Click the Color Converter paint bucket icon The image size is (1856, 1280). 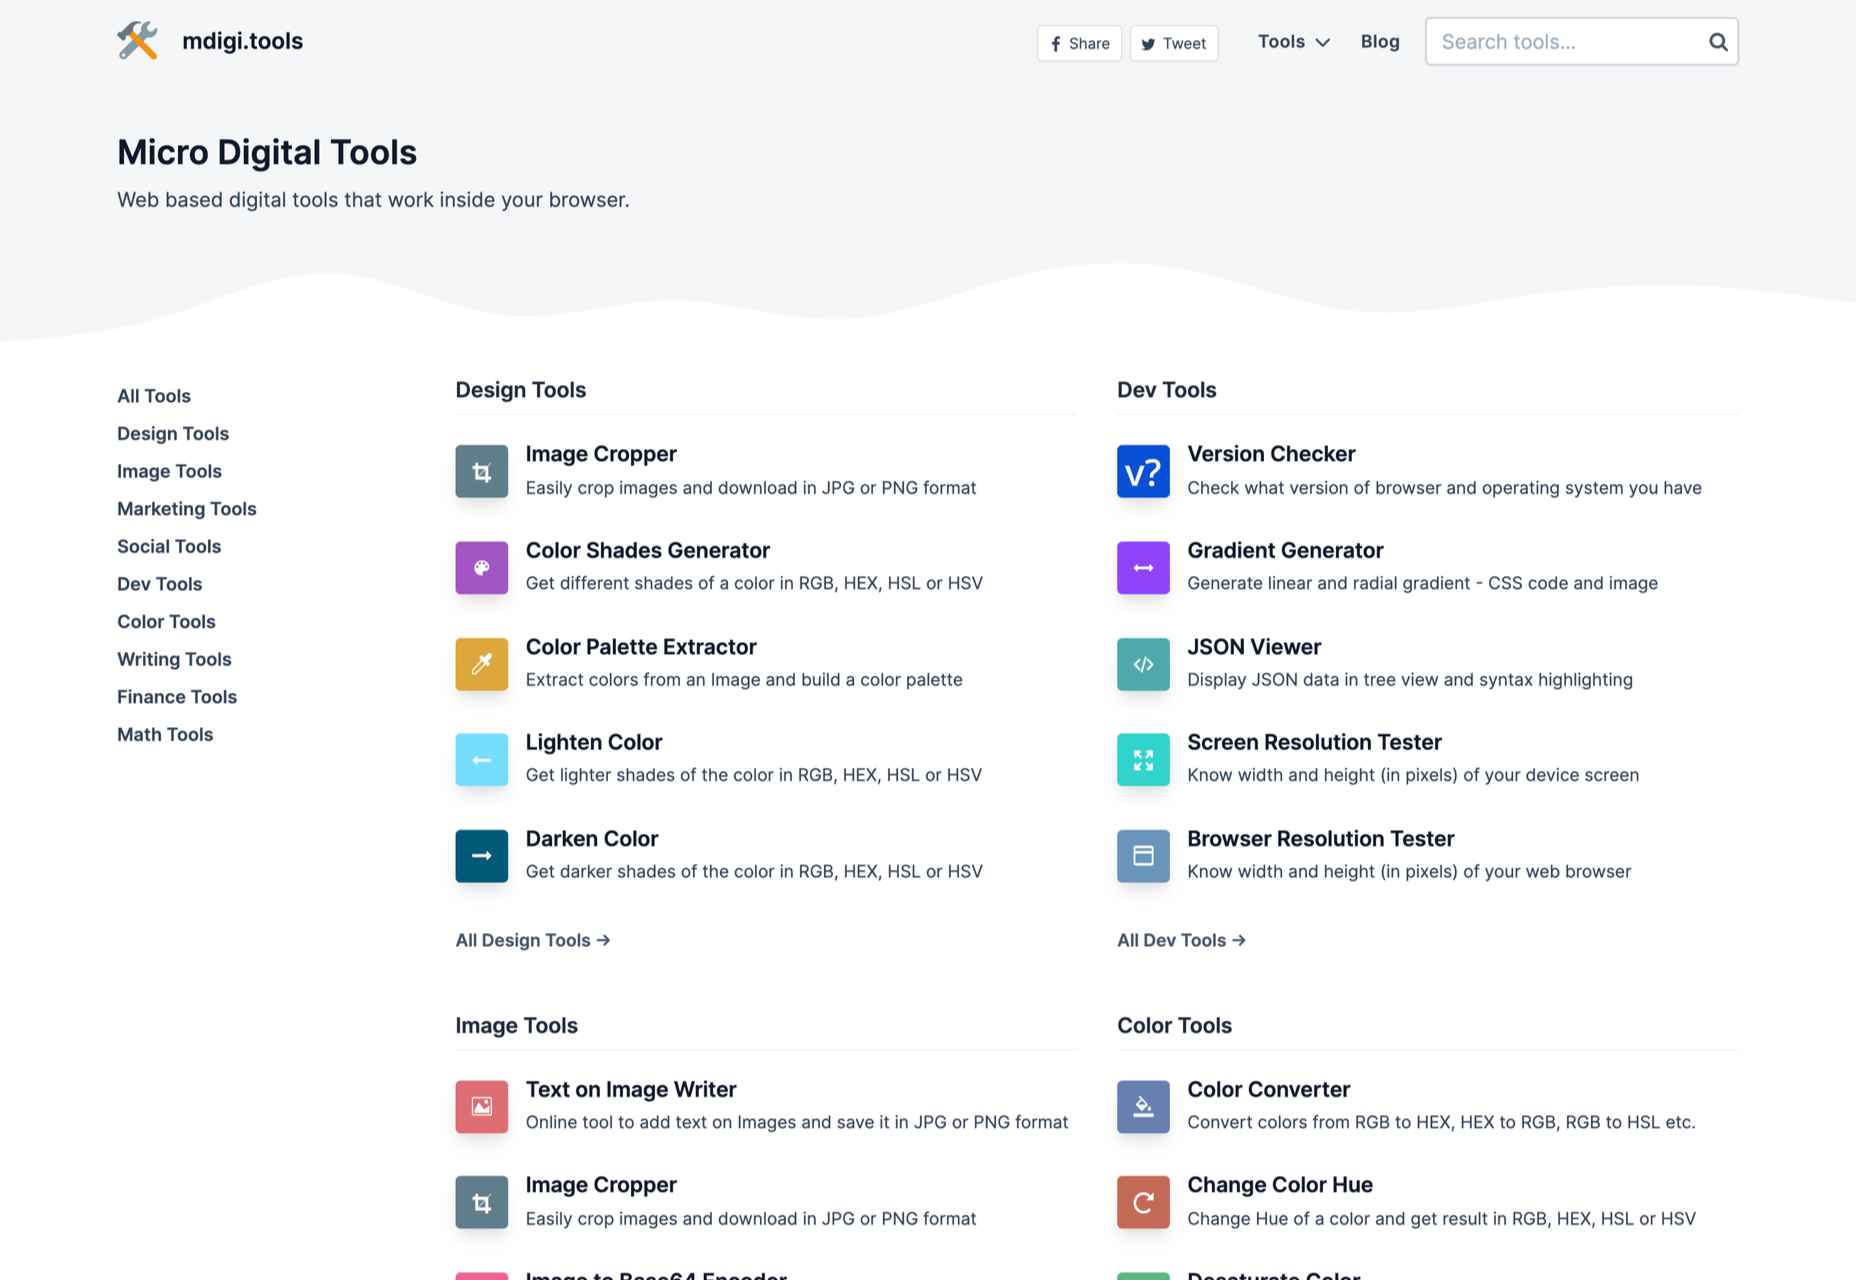point(1143,1106)
